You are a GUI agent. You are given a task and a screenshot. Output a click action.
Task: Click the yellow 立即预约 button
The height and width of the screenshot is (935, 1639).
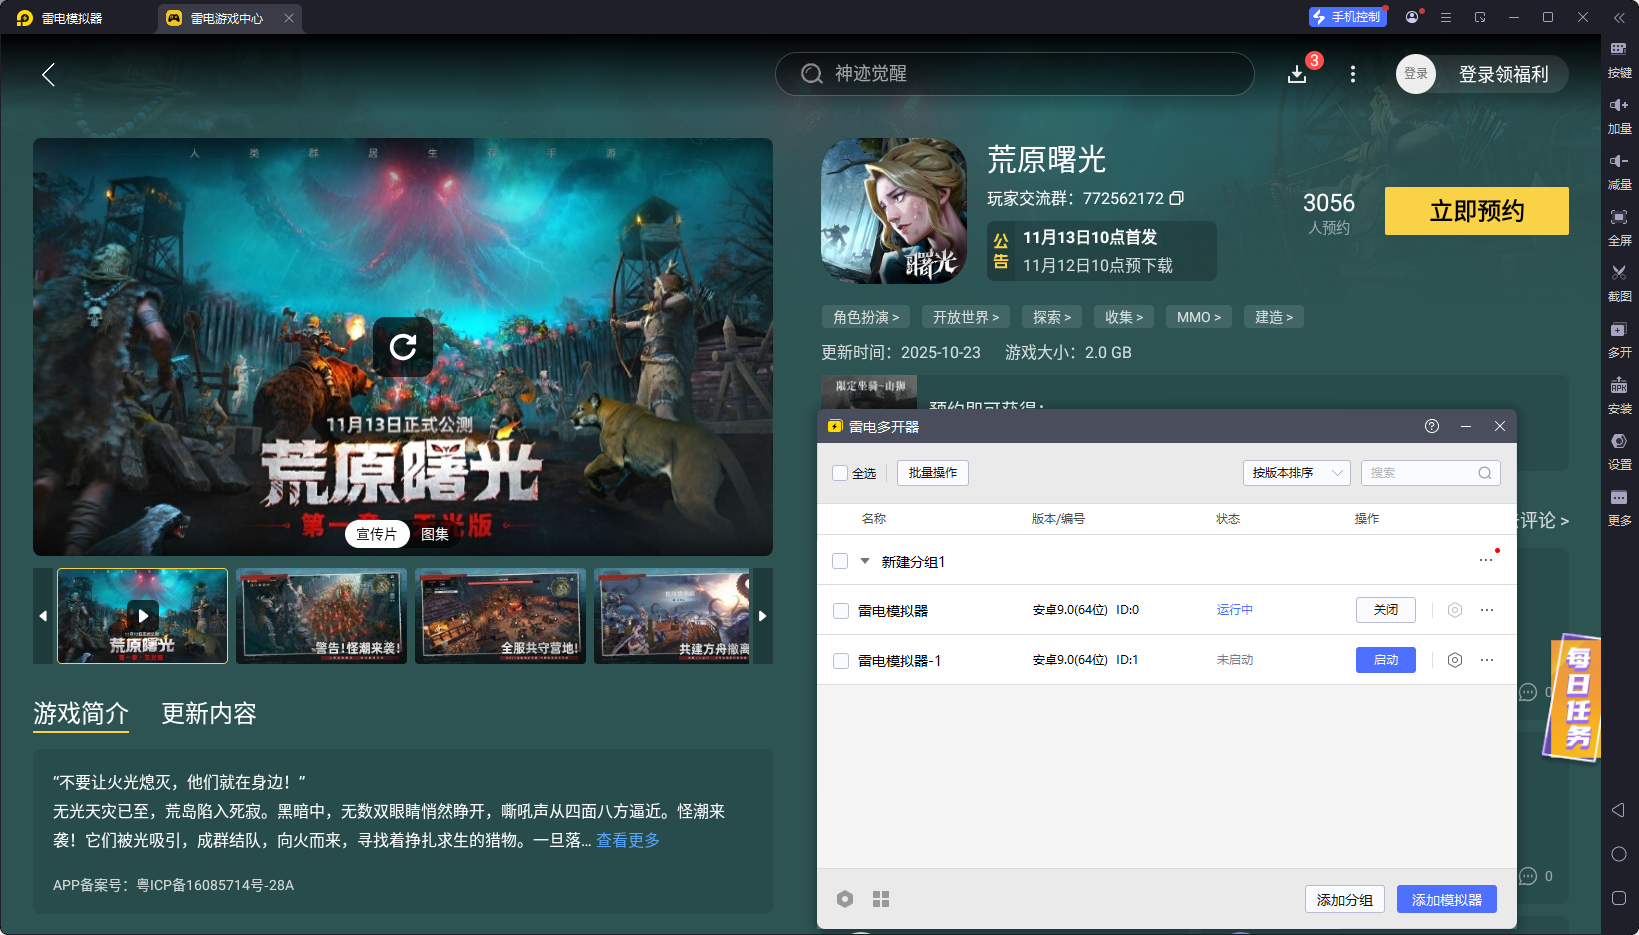[x=1476, y=211]
